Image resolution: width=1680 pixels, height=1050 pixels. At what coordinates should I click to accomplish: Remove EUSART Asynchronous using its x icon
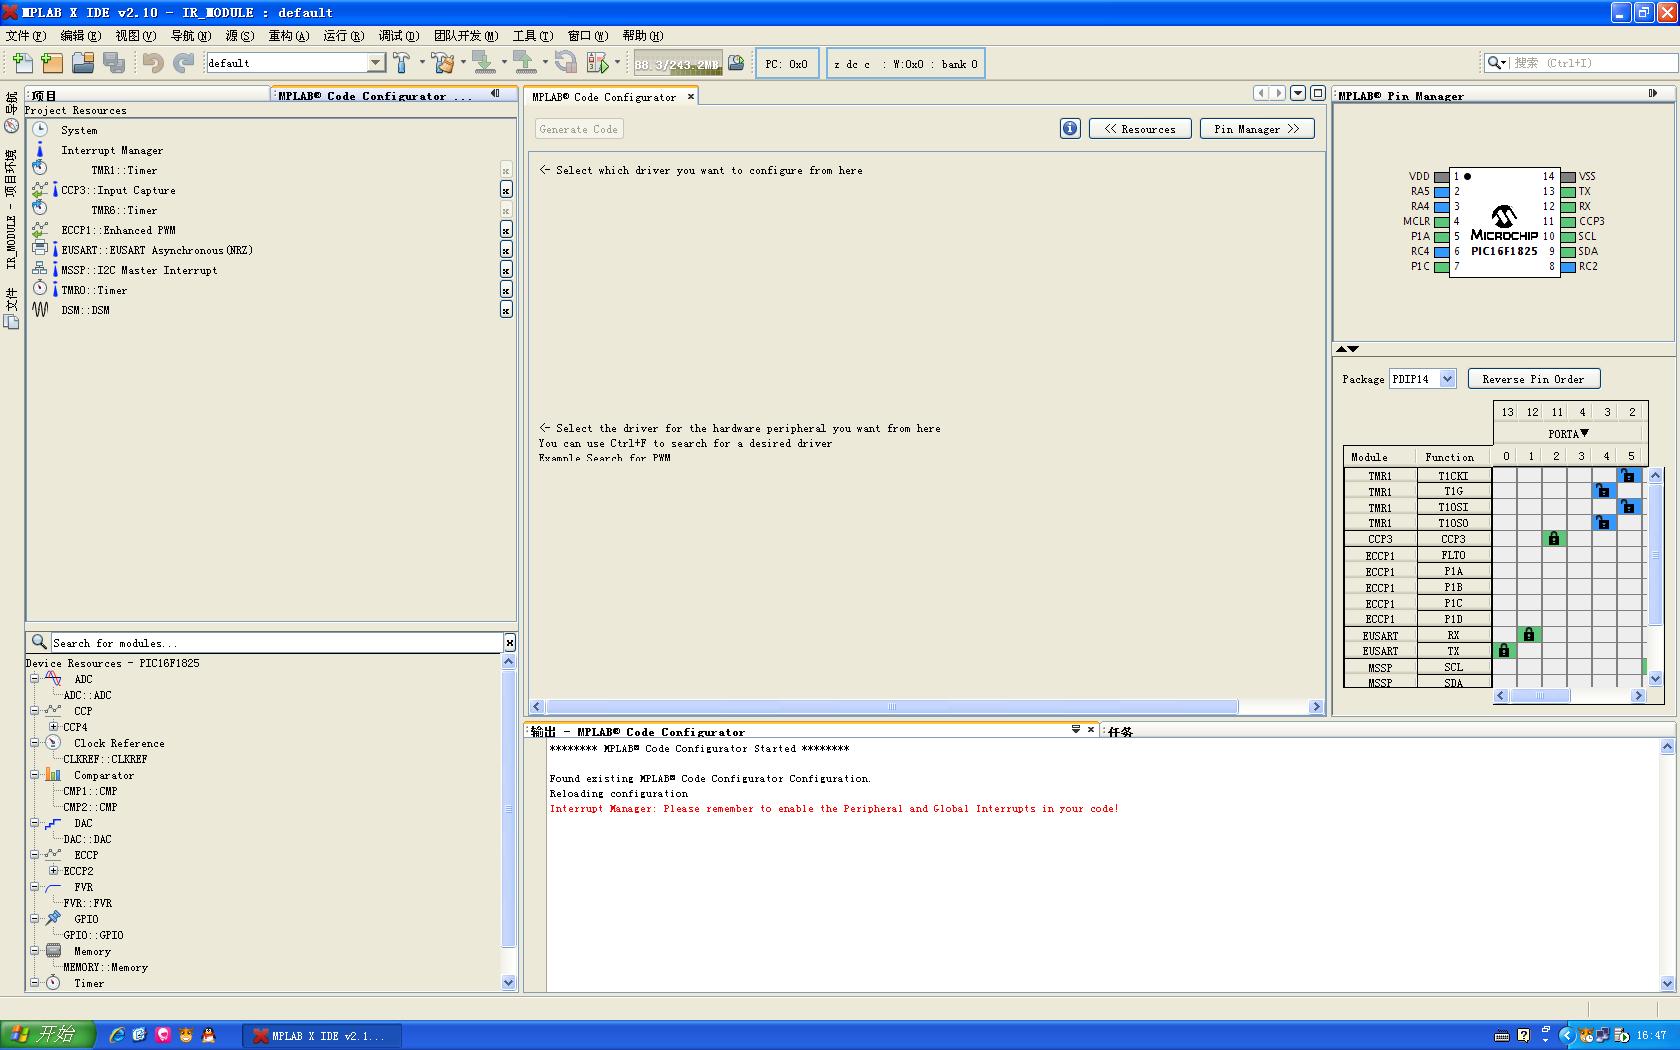click(506, 250)
